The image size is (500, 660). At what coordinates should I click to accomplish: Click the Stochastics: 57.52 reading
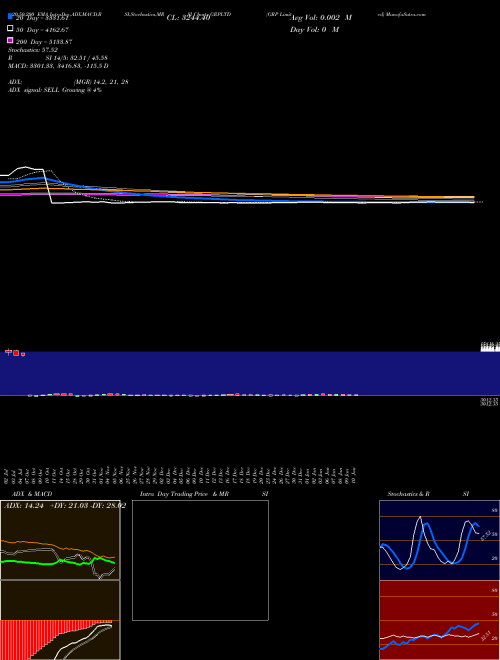coord(33,50)
